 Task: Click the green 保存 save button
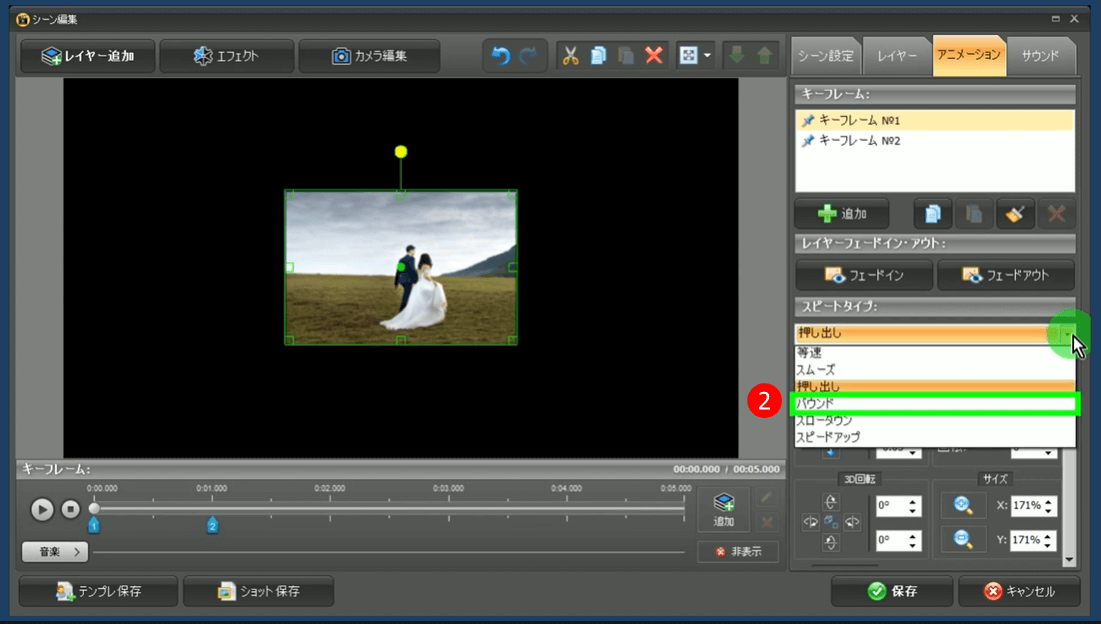[x=892, y=591]
